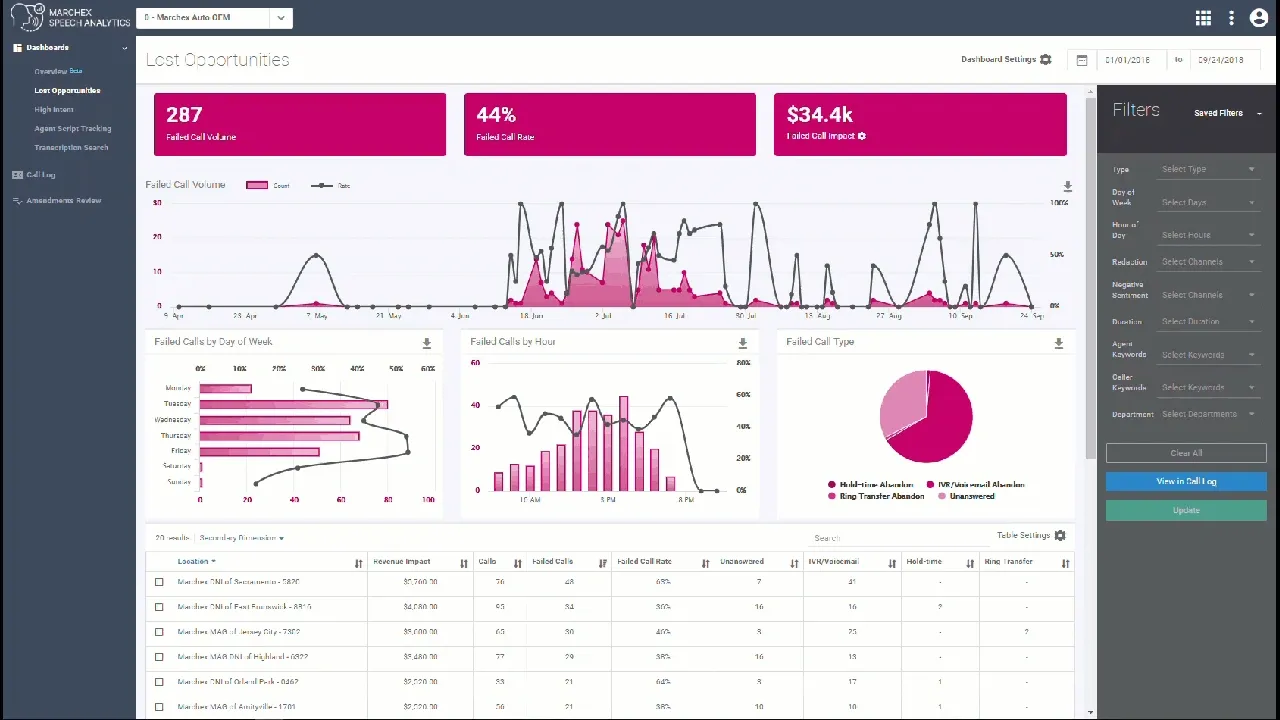This screenshot has height=720, width=1280.
Task: Sort table by Ring Transfer arrows
Action: [x=1065, y=564]
